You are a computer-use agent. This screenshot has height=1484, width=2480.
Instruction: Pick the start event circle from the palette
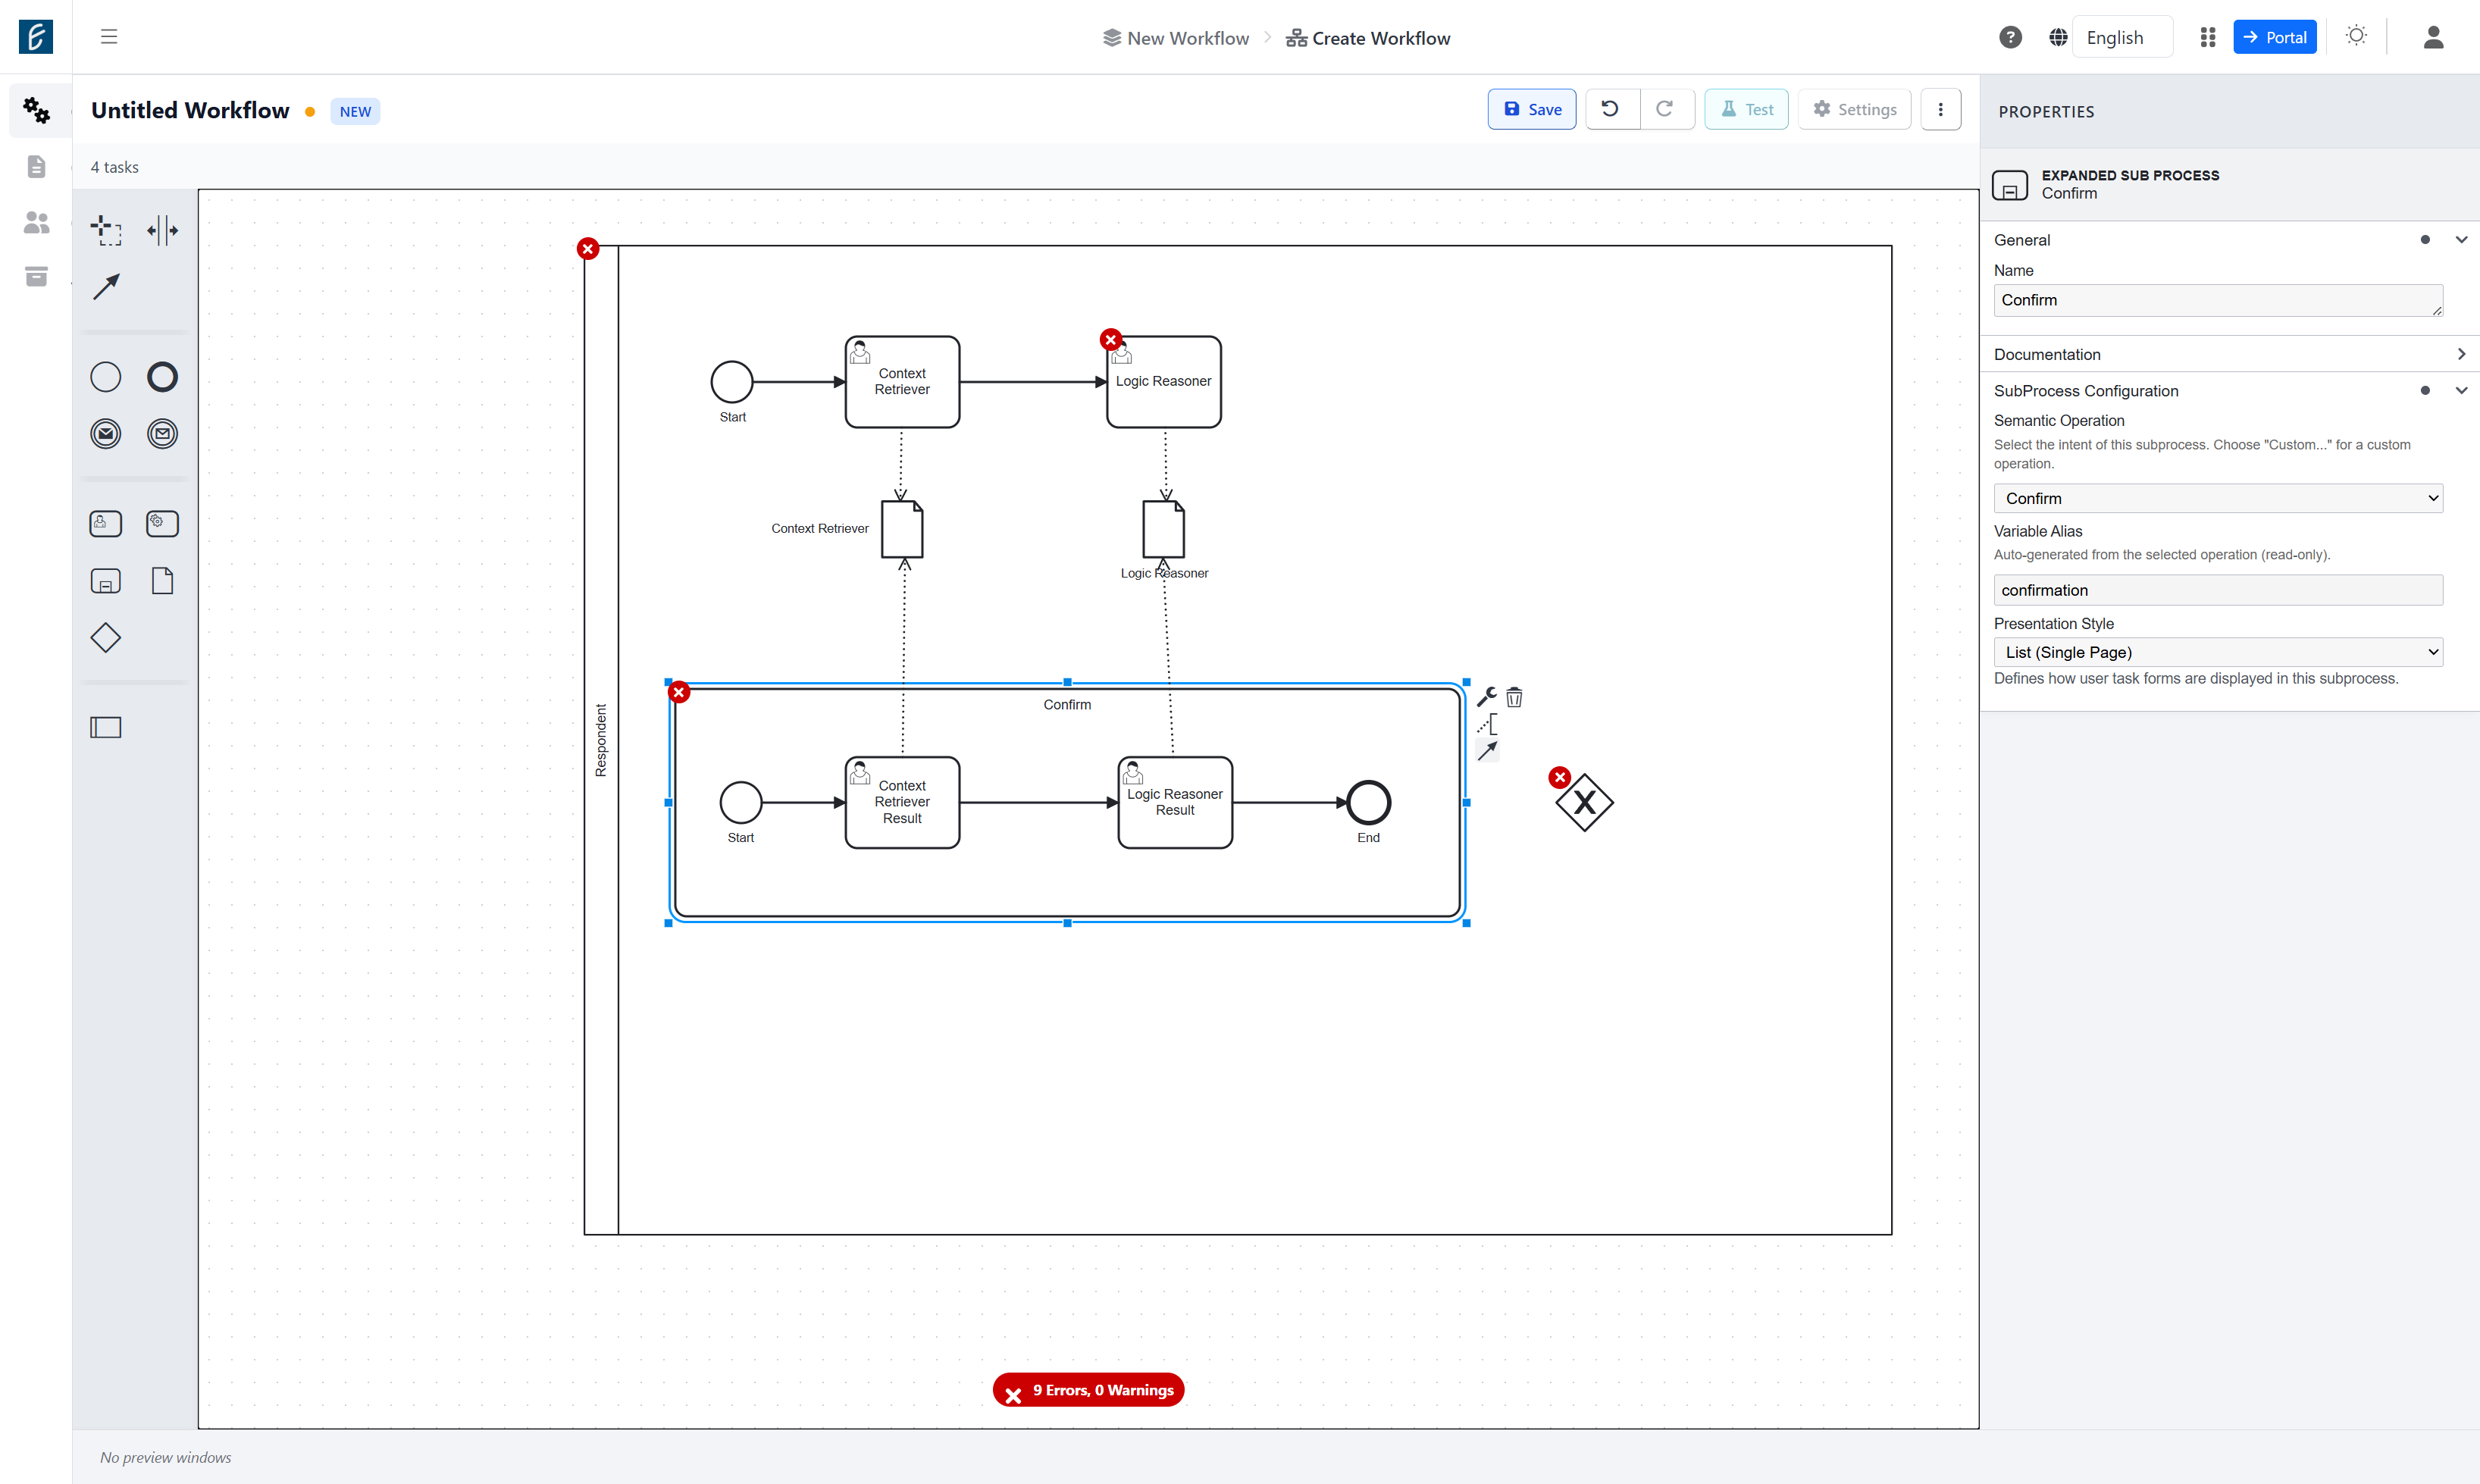(x=106, y=377)
